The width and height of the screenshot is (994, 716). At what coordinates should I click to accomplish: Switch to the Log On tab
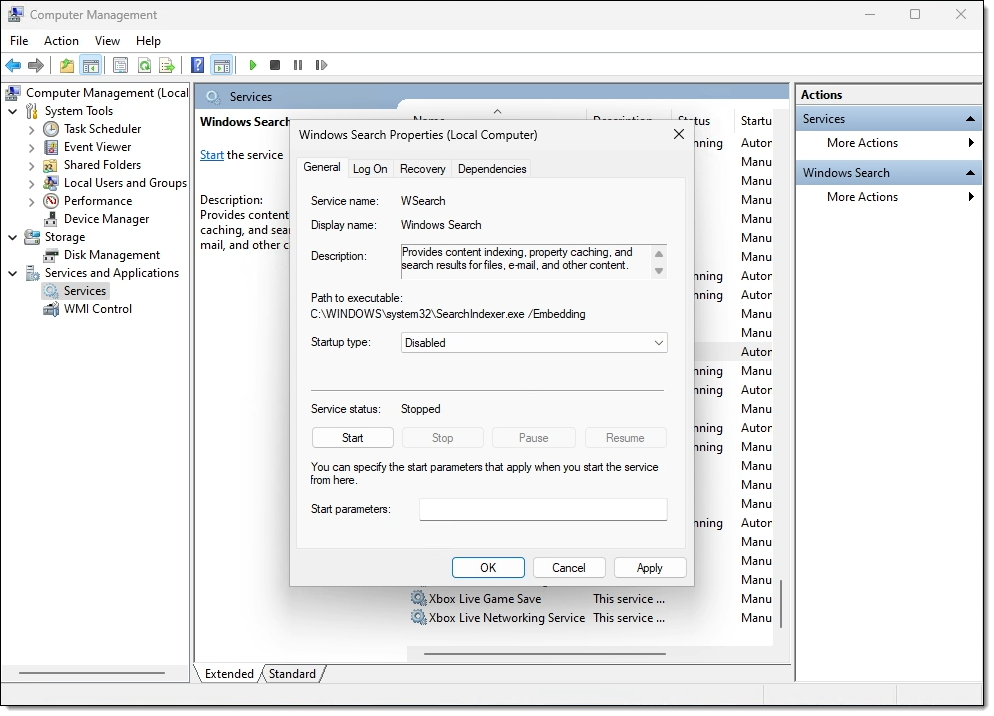370,169
